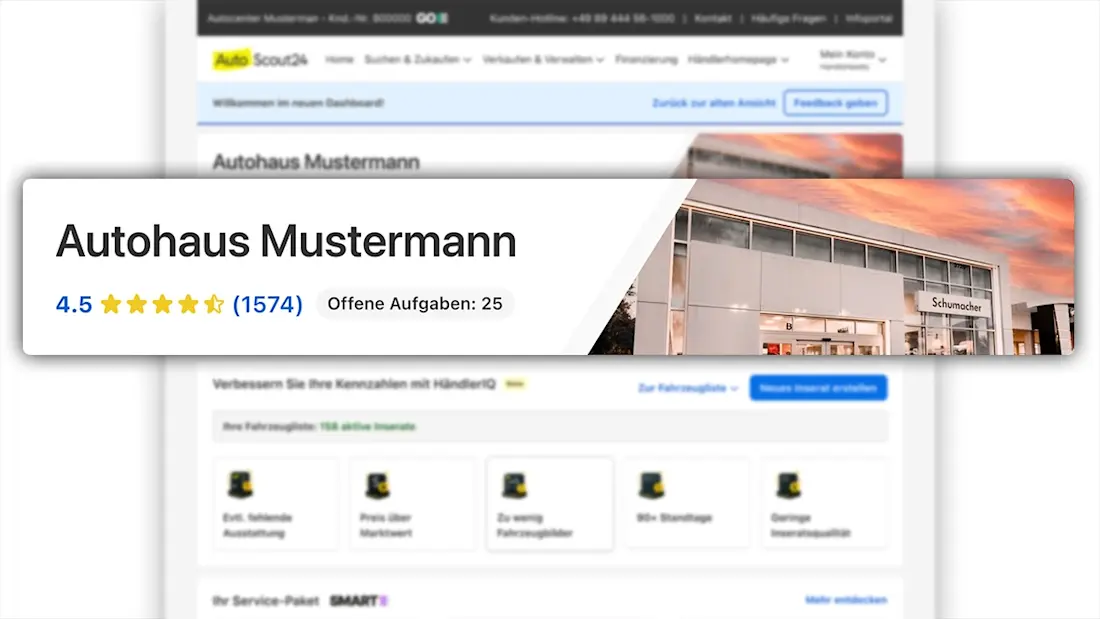This screenshot has height=619, width=1100.
Task: Click the SMART service package logo
Action: click(358, 600)
